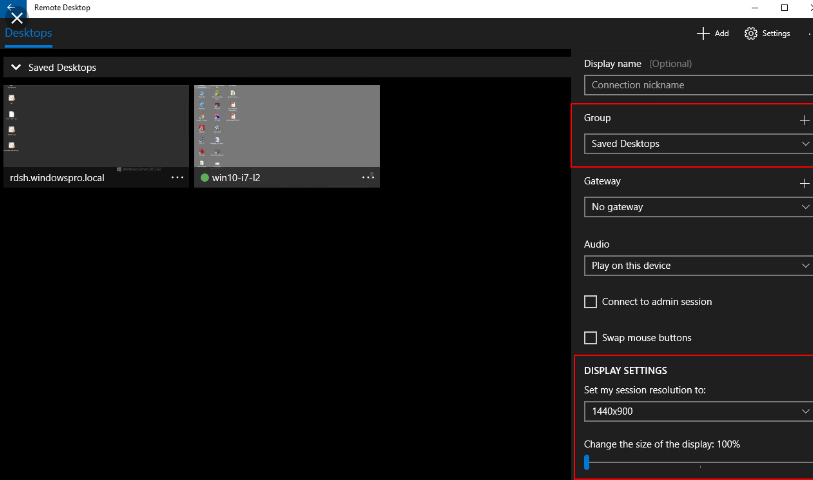Open more options for win10-i7-l2
The image size is (813, 480).
click(x=368, y=177)
